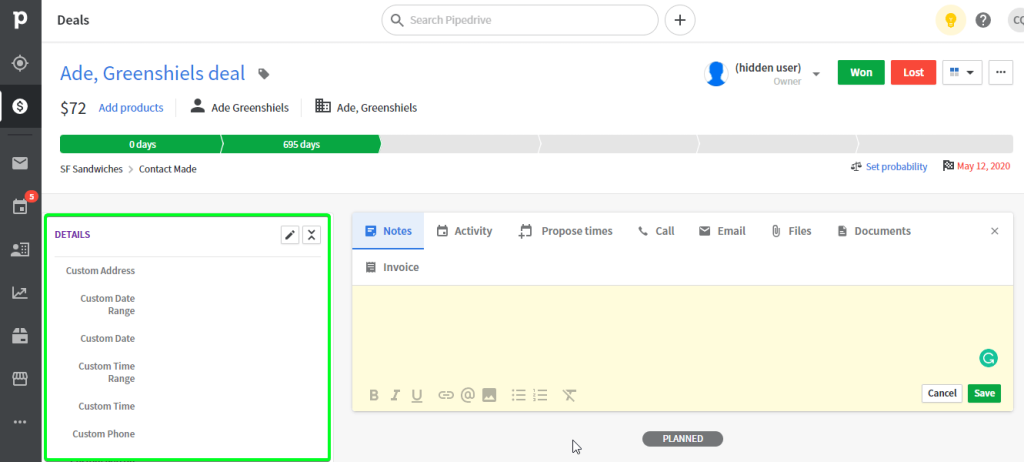Select the 0 days pipeline stage
The width and height of the screenshot is (1024, 462).
[140, 144]
